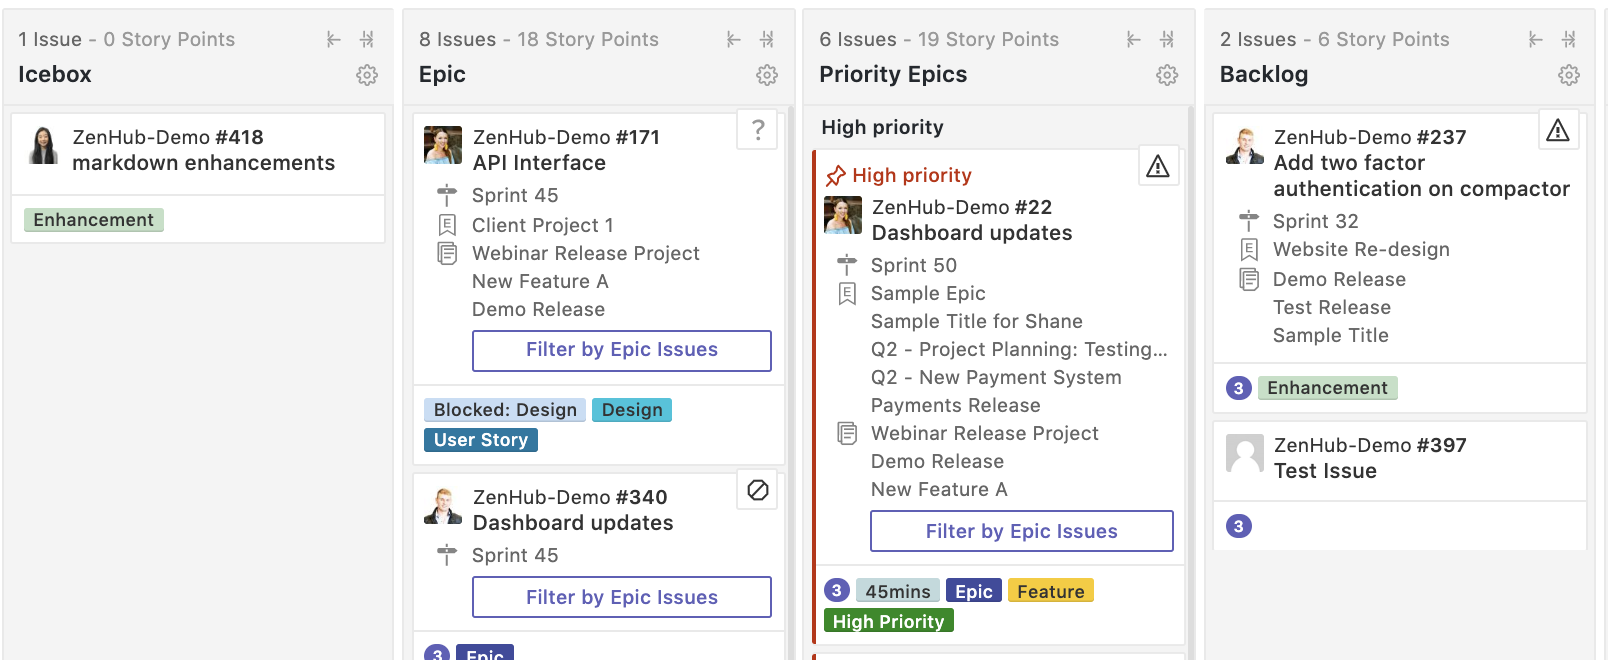Open the Backlog pipeline settings gear
The width and height of the screenshot is (1608, 660).
click(1568, 74)
